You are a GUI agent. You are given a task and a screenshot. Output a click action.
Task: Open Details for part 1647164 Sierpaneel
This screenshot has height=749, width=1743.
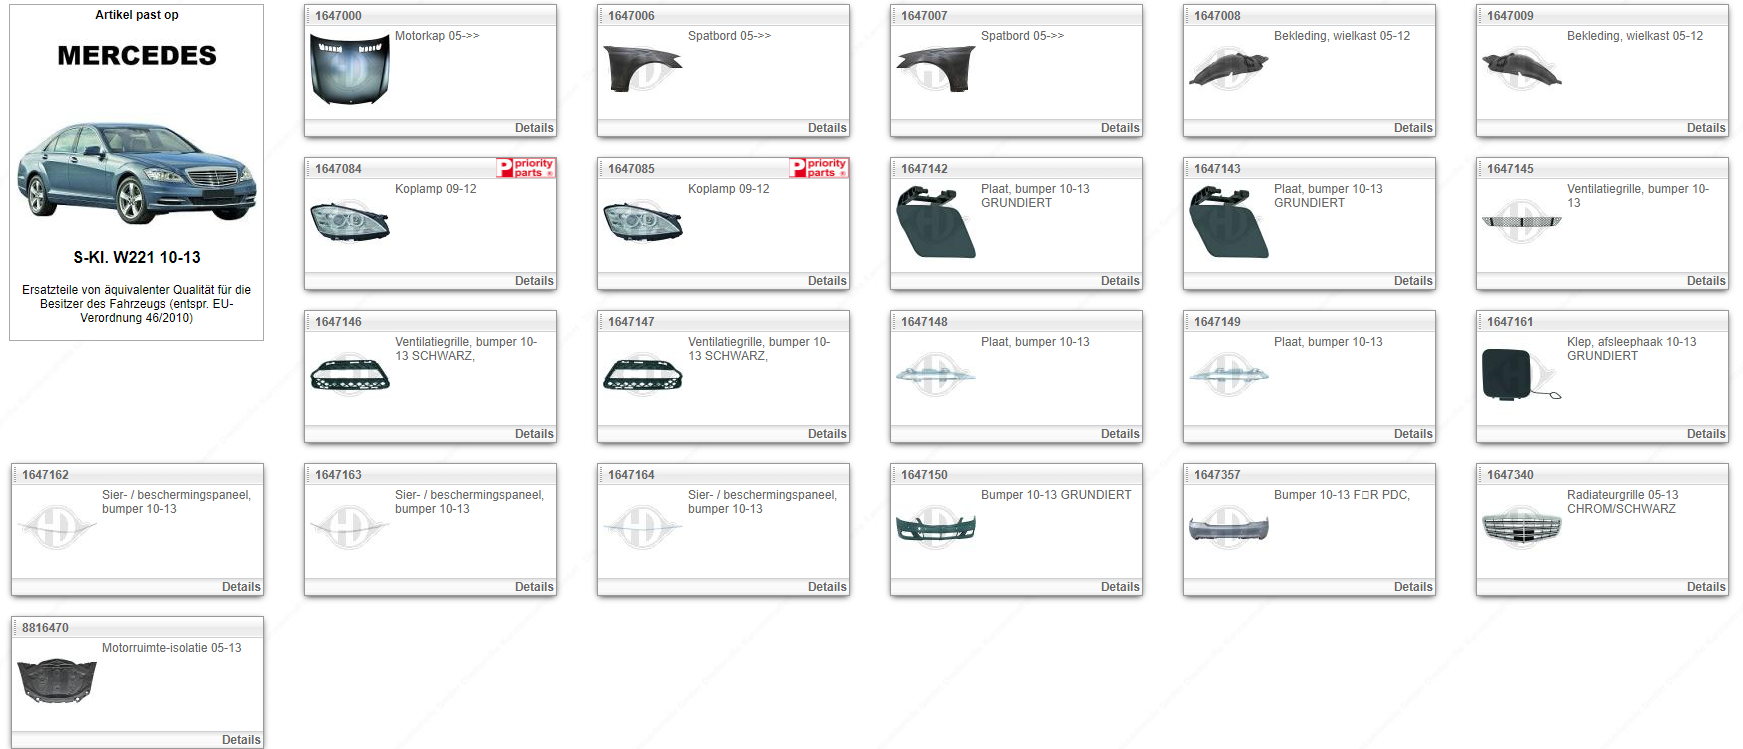pyautogui.click(x=827, y=587)
